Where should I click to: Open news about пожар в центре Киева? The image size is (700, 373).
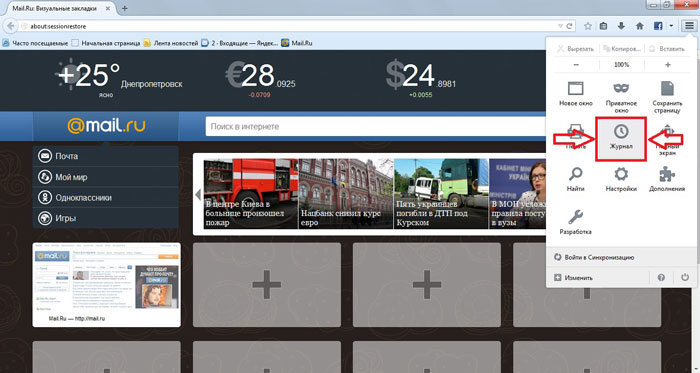coord(251,194)
